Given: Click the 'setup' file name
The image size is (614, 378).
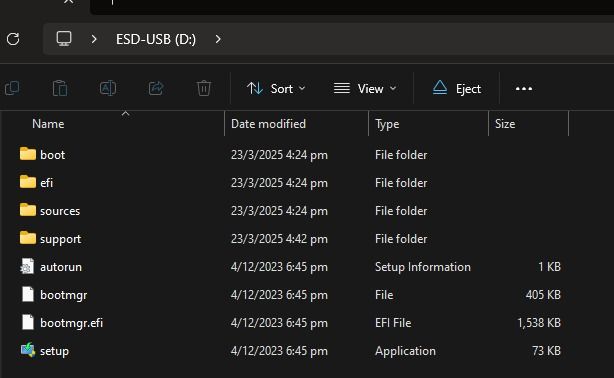Looking at the screenshot, I should tap(54, 351).
